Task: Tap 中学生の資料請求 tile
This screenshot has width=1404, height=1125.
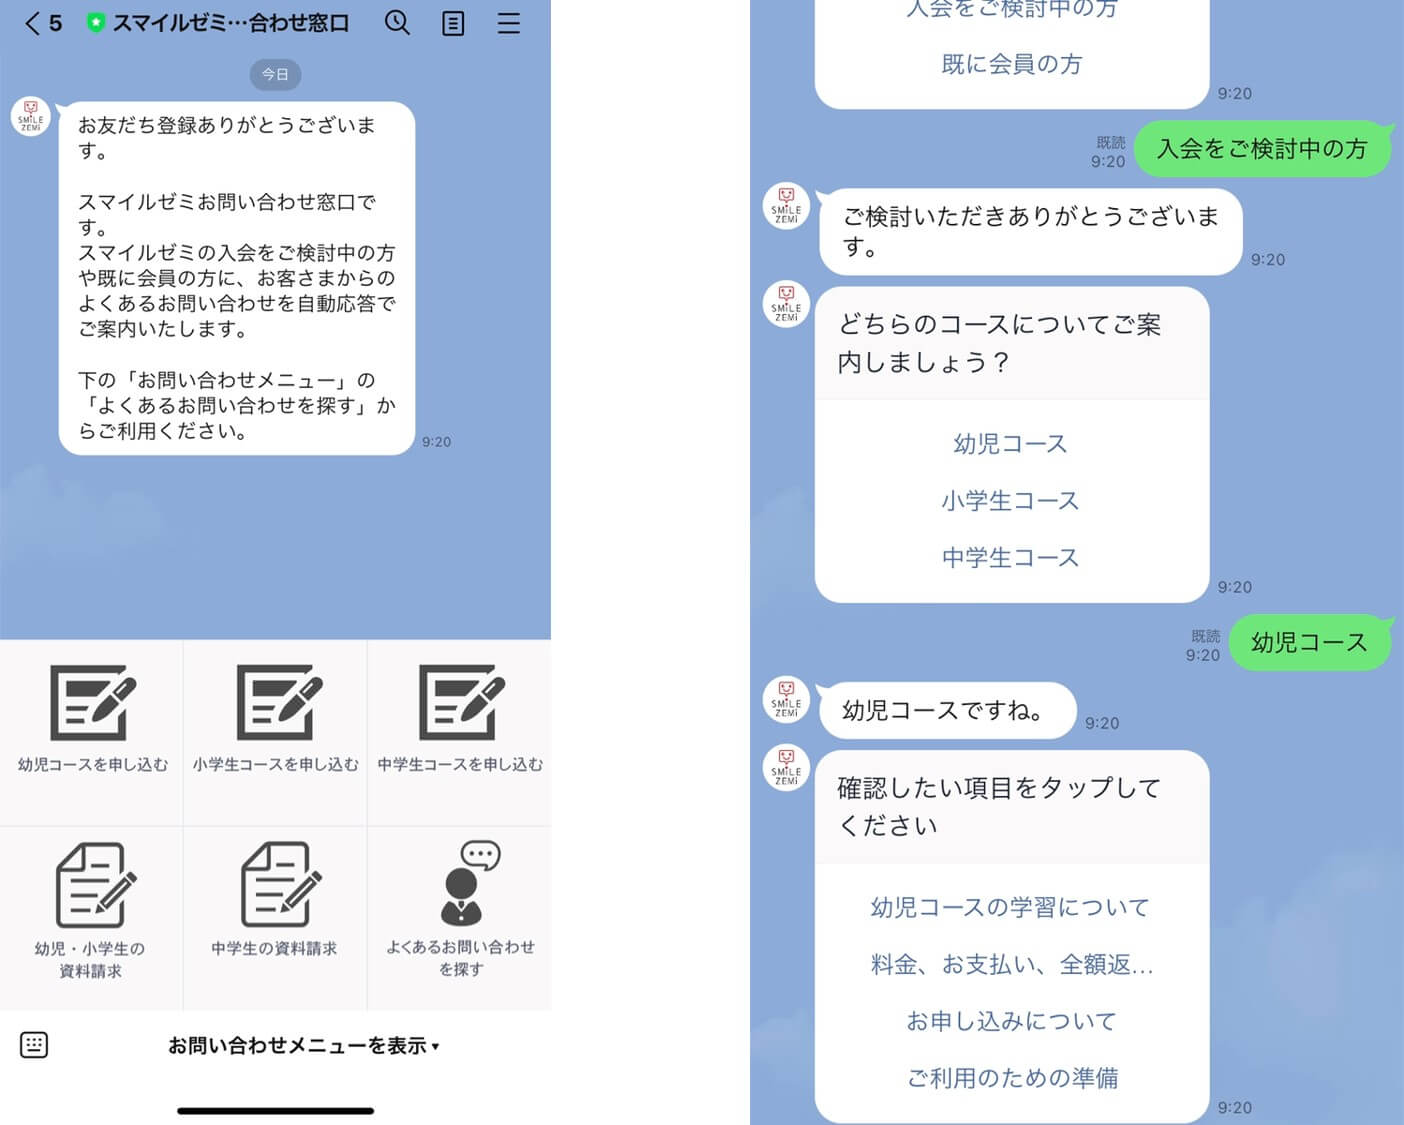Action: [x=275, y=918]
